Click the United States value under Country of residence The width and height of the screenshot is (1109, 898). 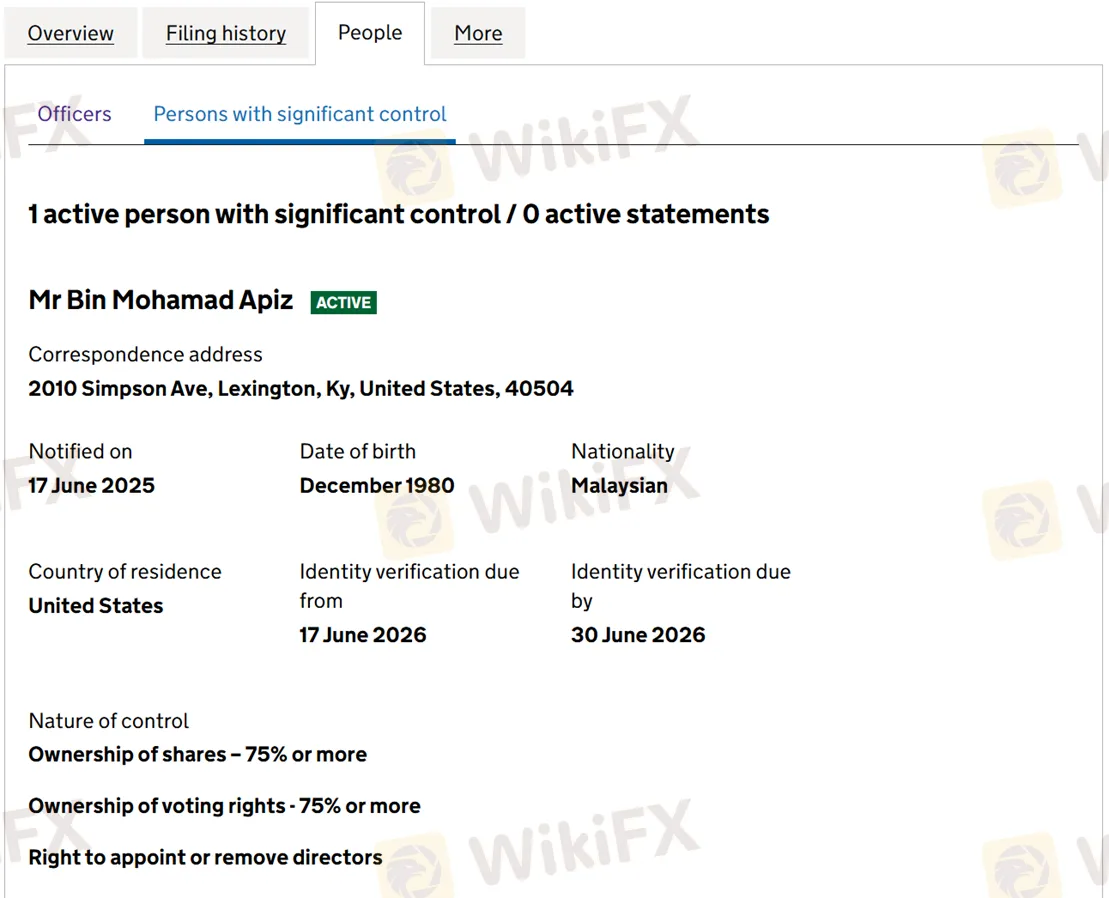coord(96,606)
